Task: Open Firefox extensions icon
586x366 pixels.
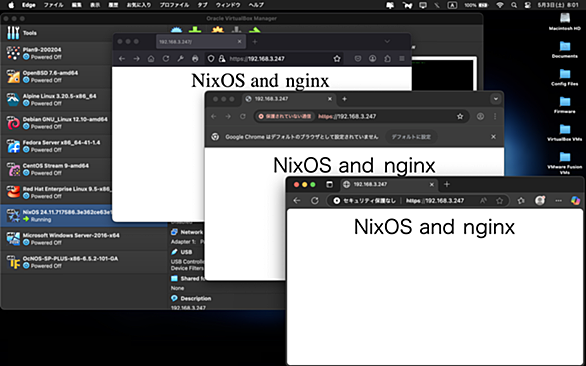Action: click(387, 59)
